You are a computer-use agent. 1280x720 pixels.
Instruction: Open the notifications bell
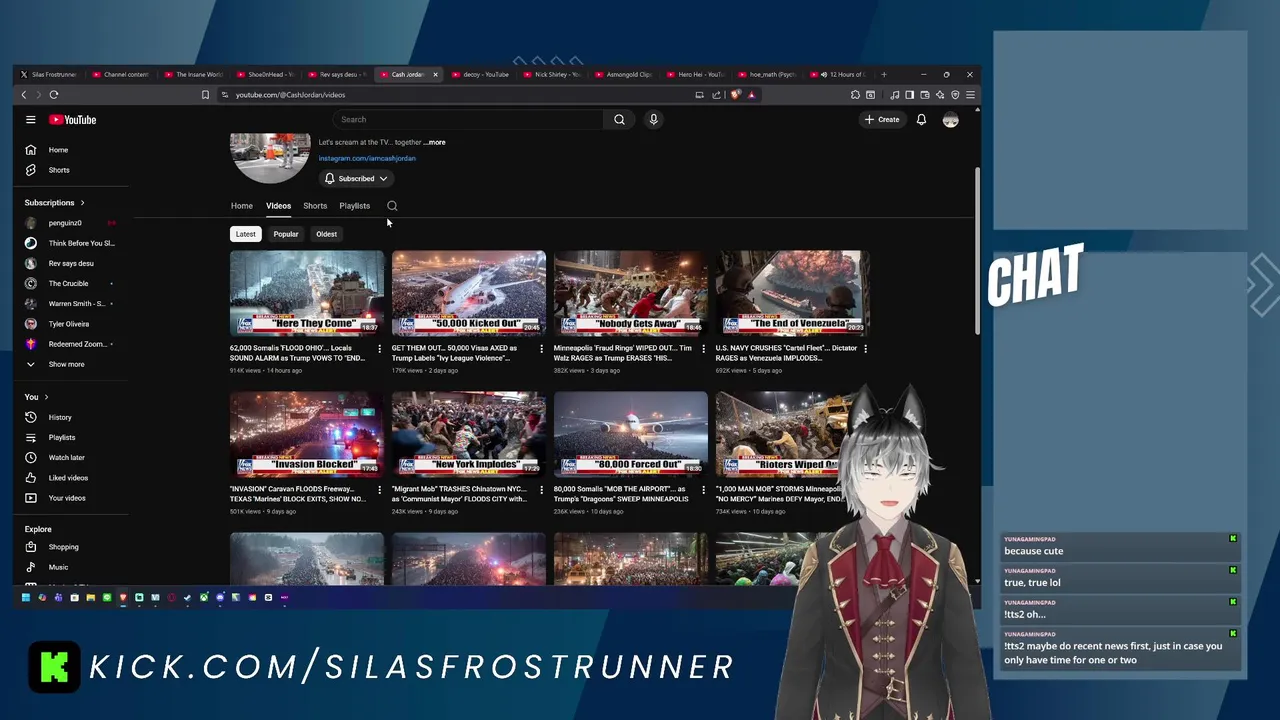click(921, 120)
